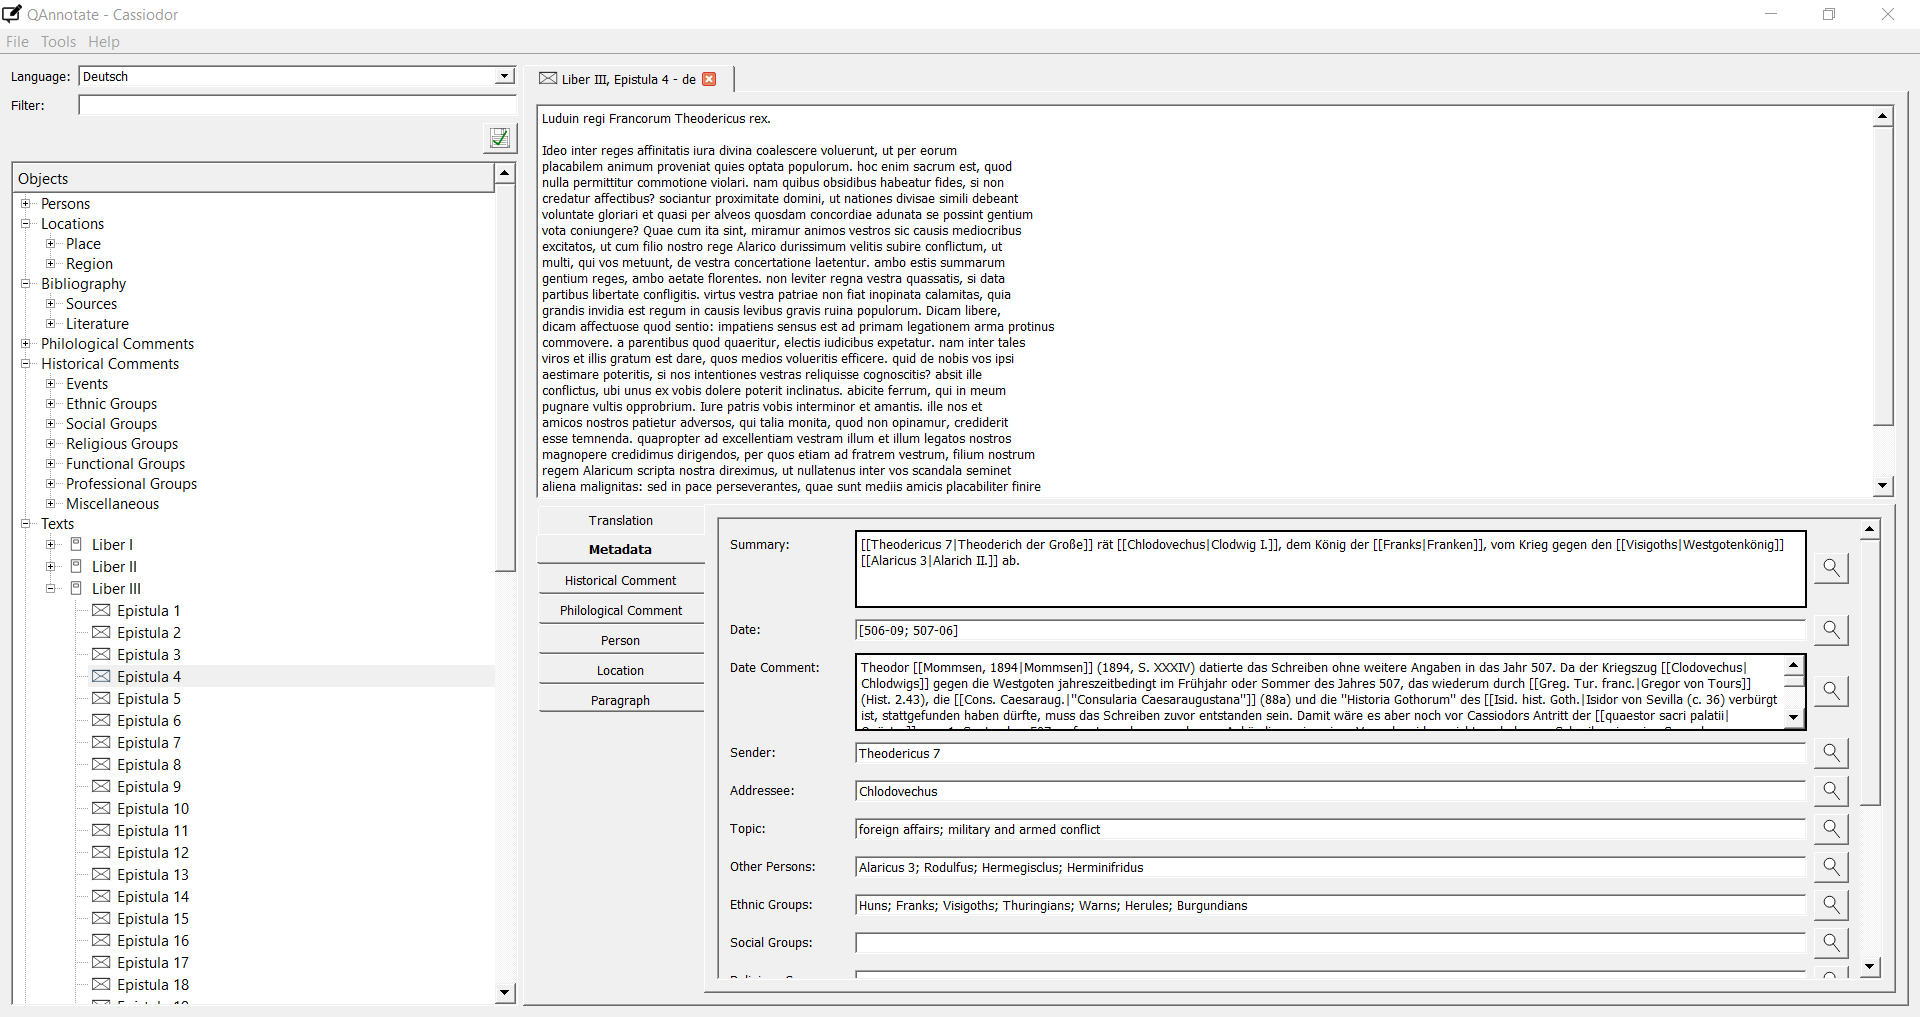Viewport: 1920px width, 1017px height.
Task: Expand the Persons tree node
Action: (x=26, y=204)
